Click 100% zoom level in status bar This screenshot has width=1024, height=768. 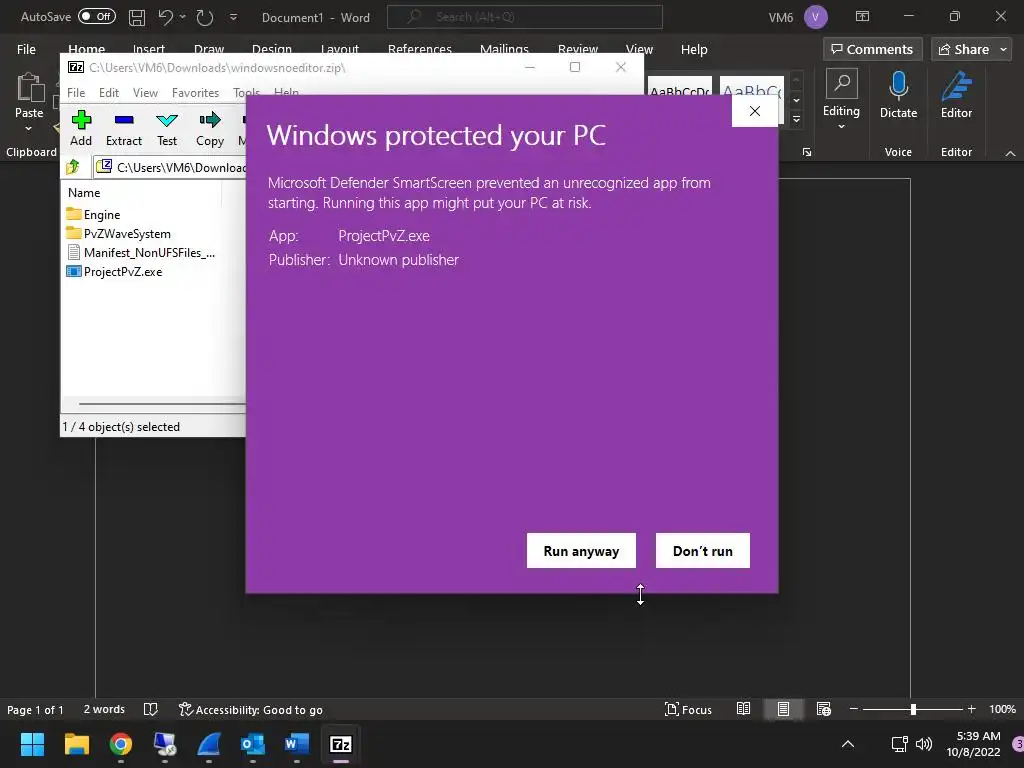tap(1002, 709)
